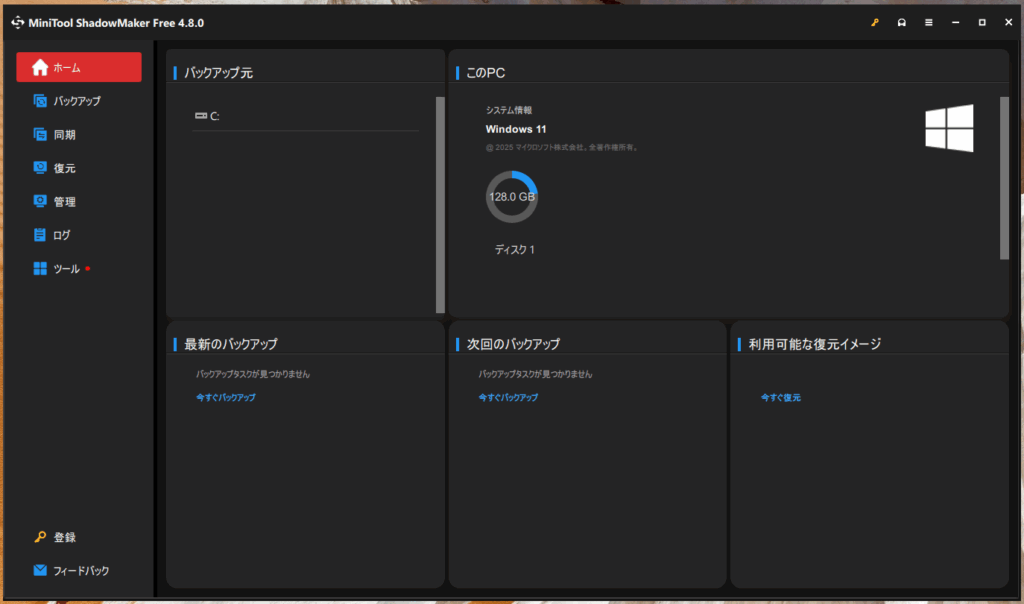
Task: Click 今すぐバックアップ under 最新のバックアップ
Action: [226, 397]
